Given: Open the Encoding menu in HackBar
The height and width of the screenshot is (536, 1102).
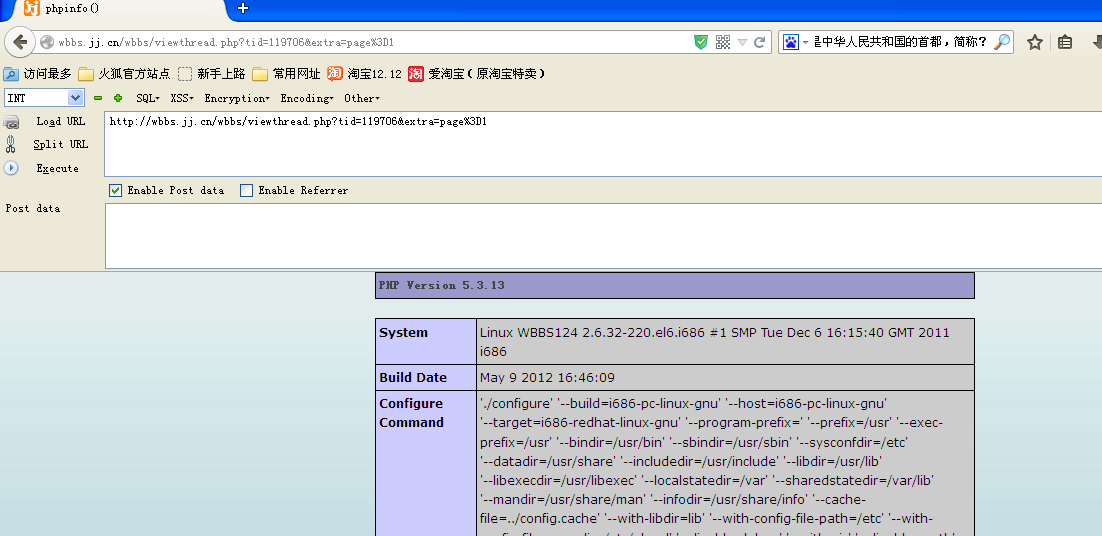Looking at the screenshot, I should tap(306, 98).
